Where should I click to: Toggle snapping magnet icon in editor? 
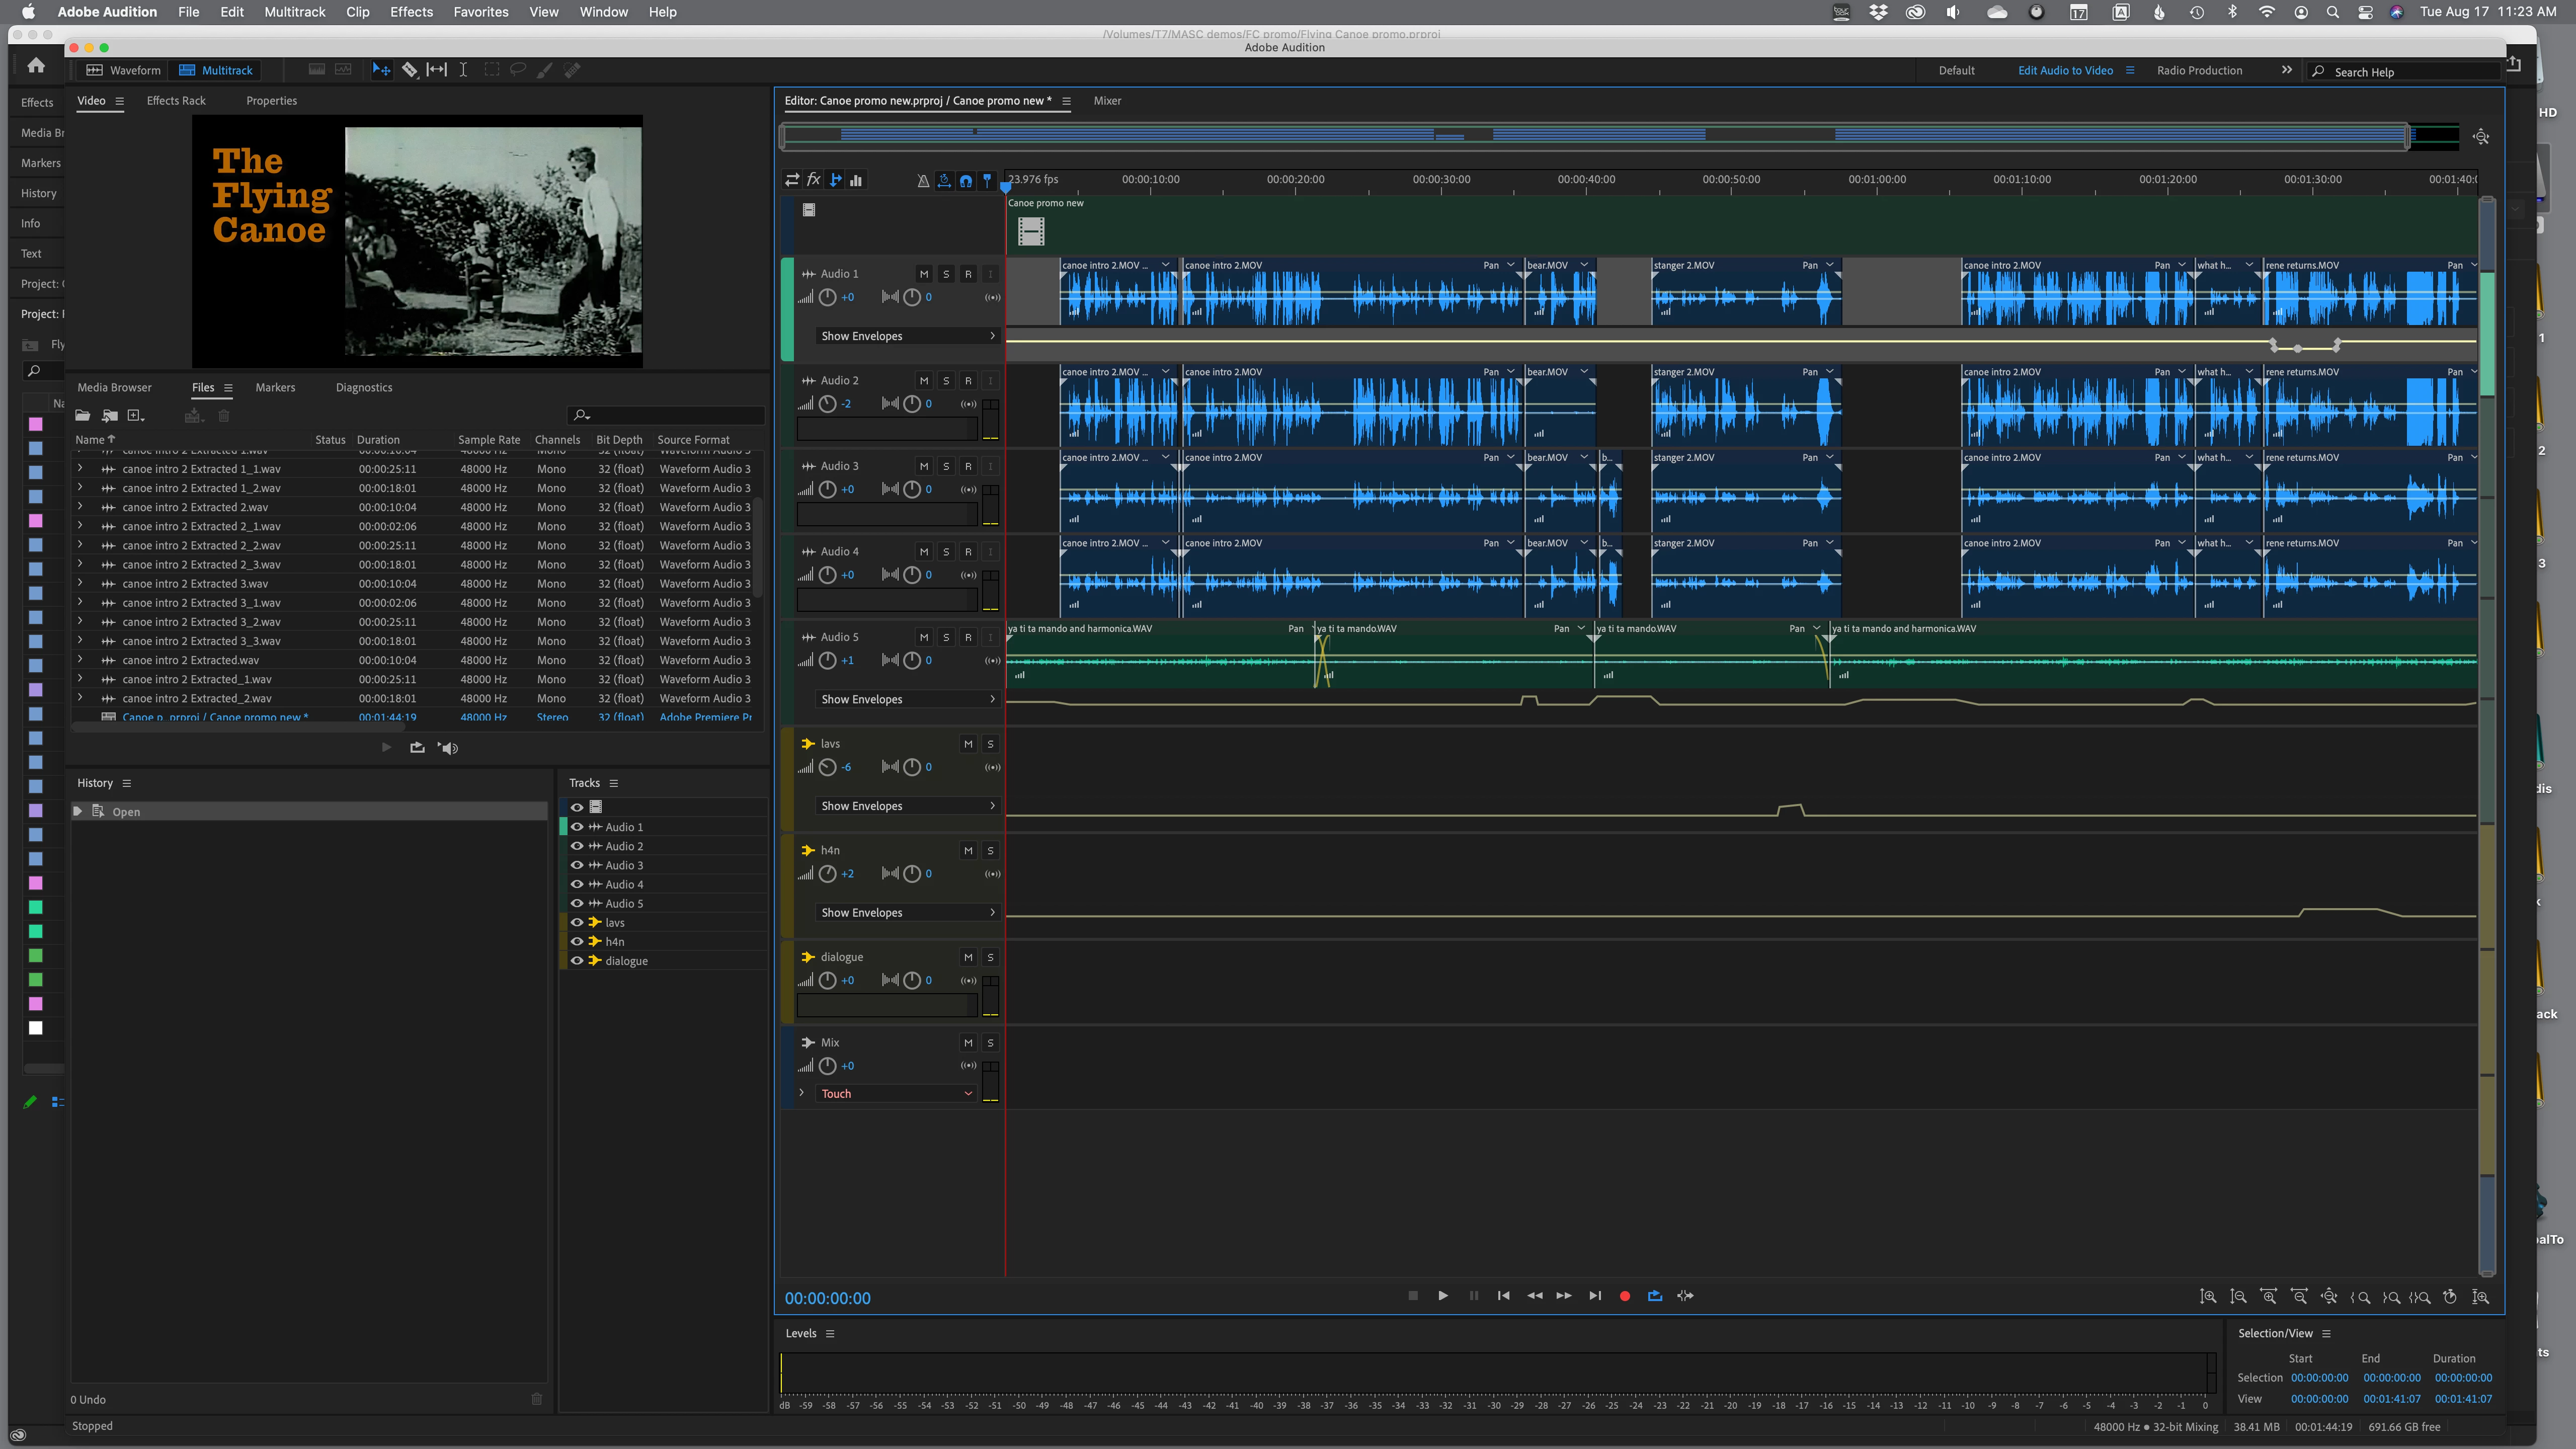[x=965, y=181]
